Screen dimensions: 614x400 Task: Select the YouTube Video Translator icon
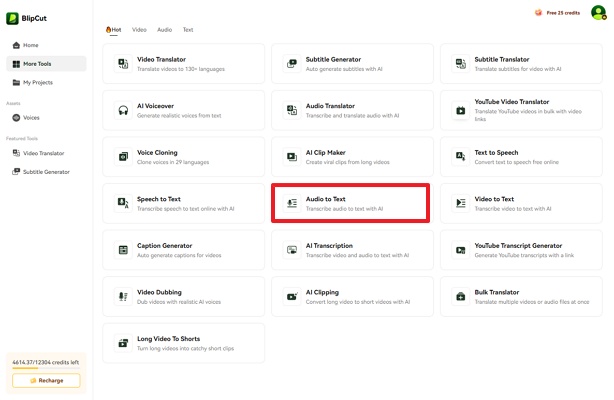(461, 110)
